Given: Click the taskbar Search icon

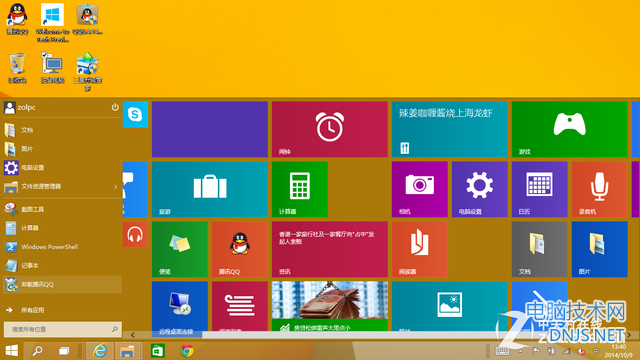Looking at the screenshot, I should tap(38, 351).
